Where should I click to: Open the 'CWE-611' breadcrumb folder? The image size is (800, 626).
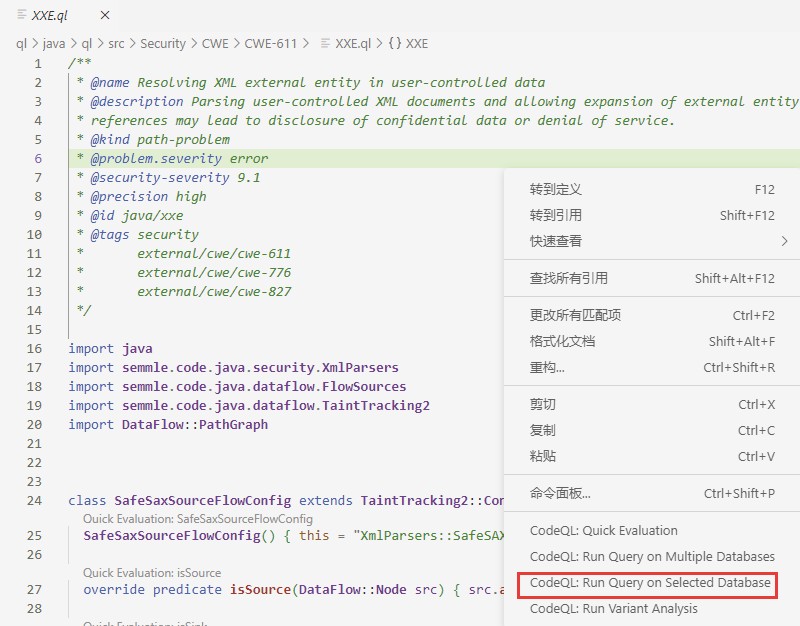pyautogui.click(x=270, y=44)
